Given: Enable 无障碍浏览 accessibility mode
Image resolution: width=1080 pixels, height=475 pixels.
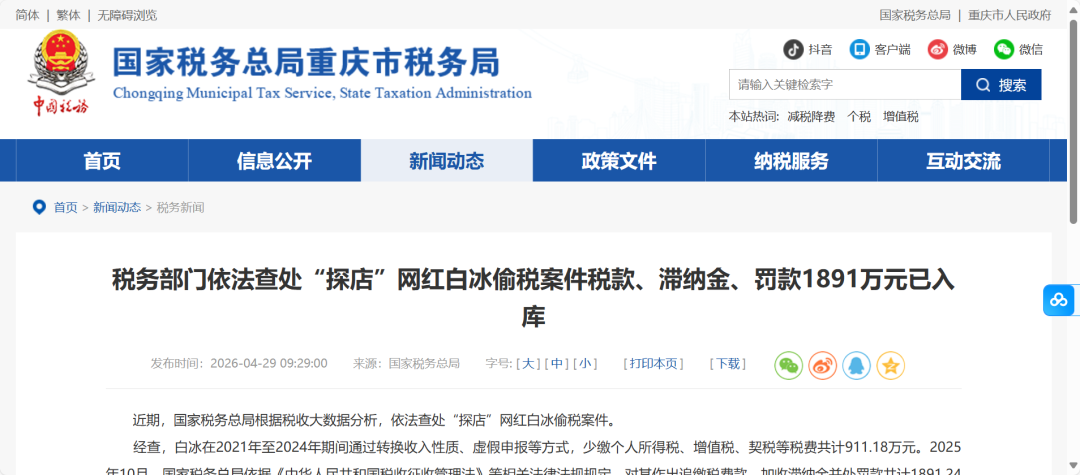Looking at the screenshot, I should [x=127, y=15].
